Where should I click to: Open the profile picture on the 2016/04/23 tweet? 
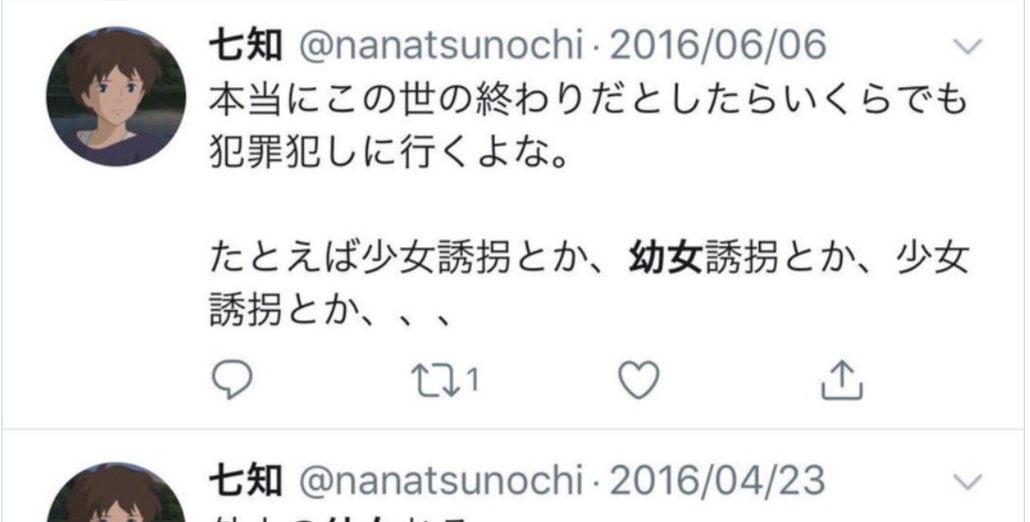tap(116, 492)
